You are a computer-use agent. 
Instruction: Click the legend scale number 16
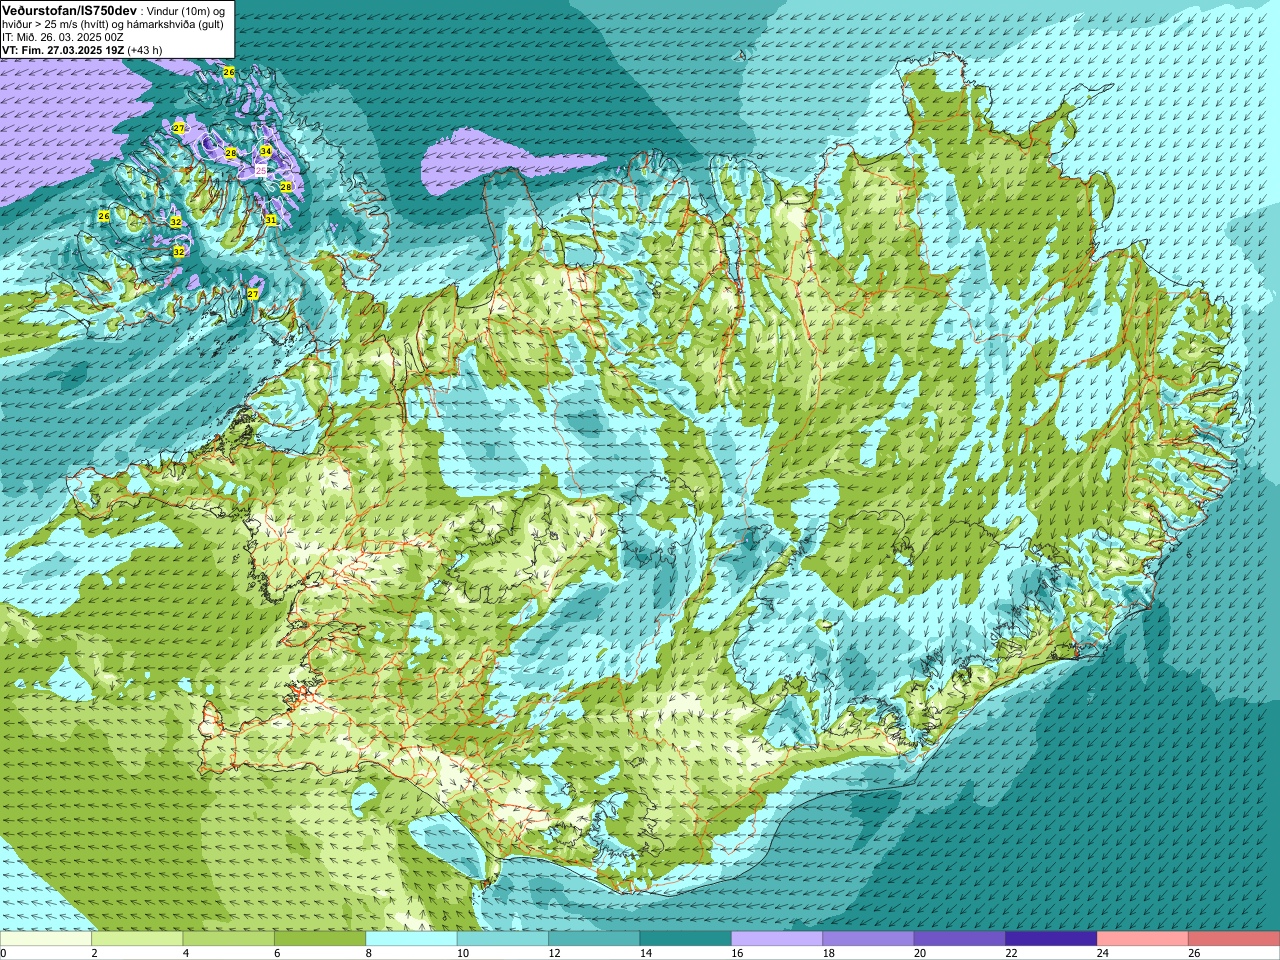pyautogui.click(x=736, y=953)
